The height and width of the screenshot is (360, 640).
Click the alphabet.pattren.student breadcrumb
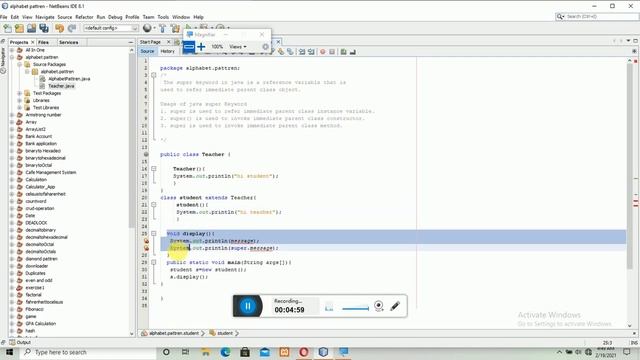click(174, 333)
